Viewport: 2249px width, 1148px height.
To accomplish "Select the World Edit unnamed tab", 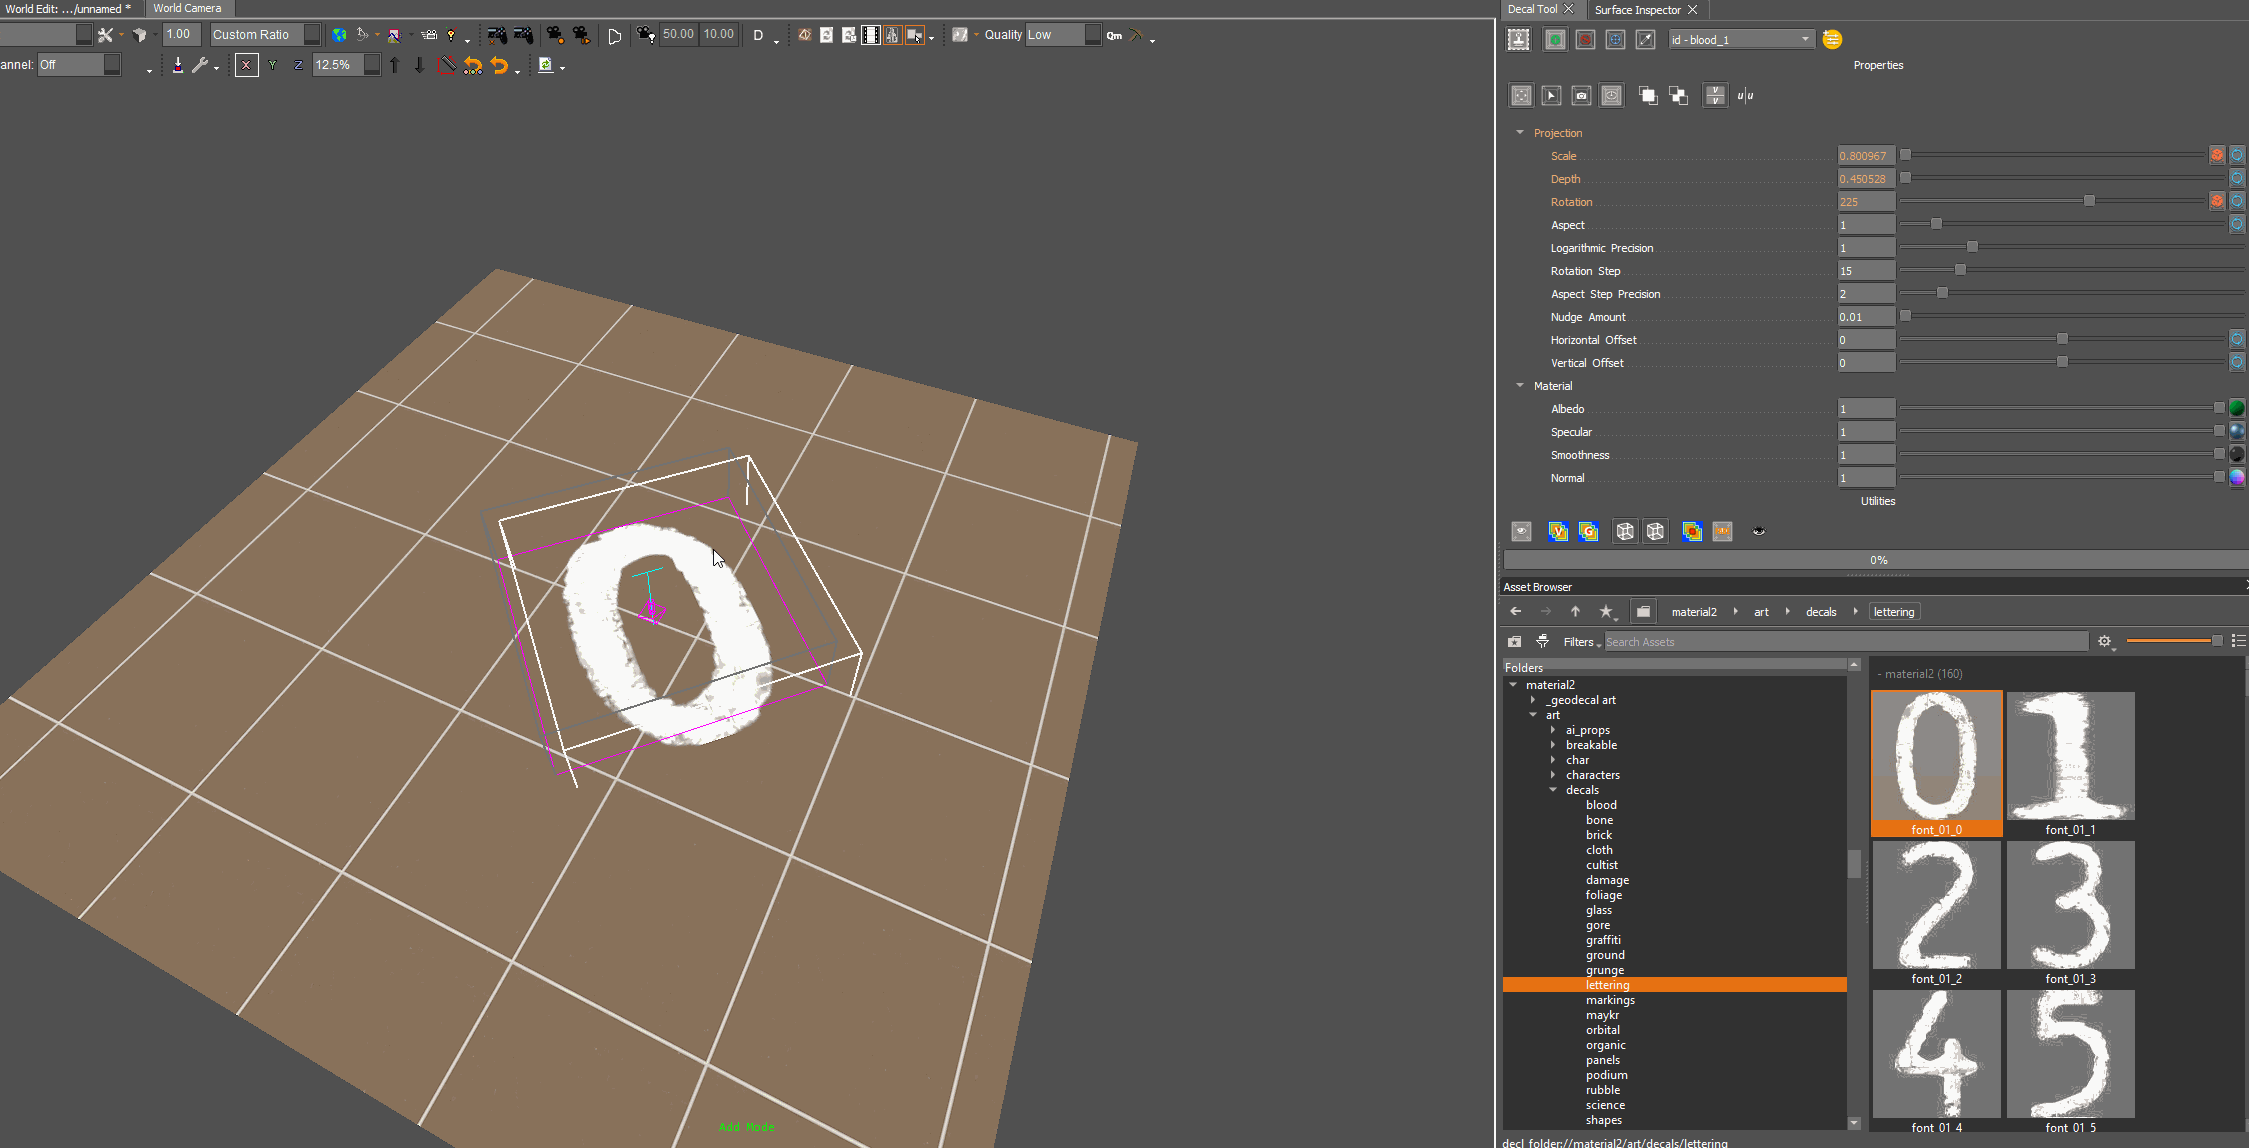I will tap(68, 8).
